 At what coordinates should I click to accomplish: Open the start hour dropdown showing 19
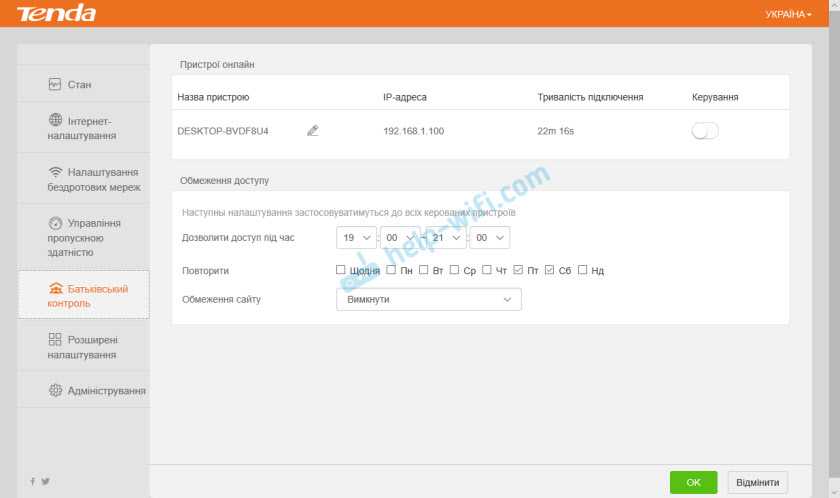point(356,238)
